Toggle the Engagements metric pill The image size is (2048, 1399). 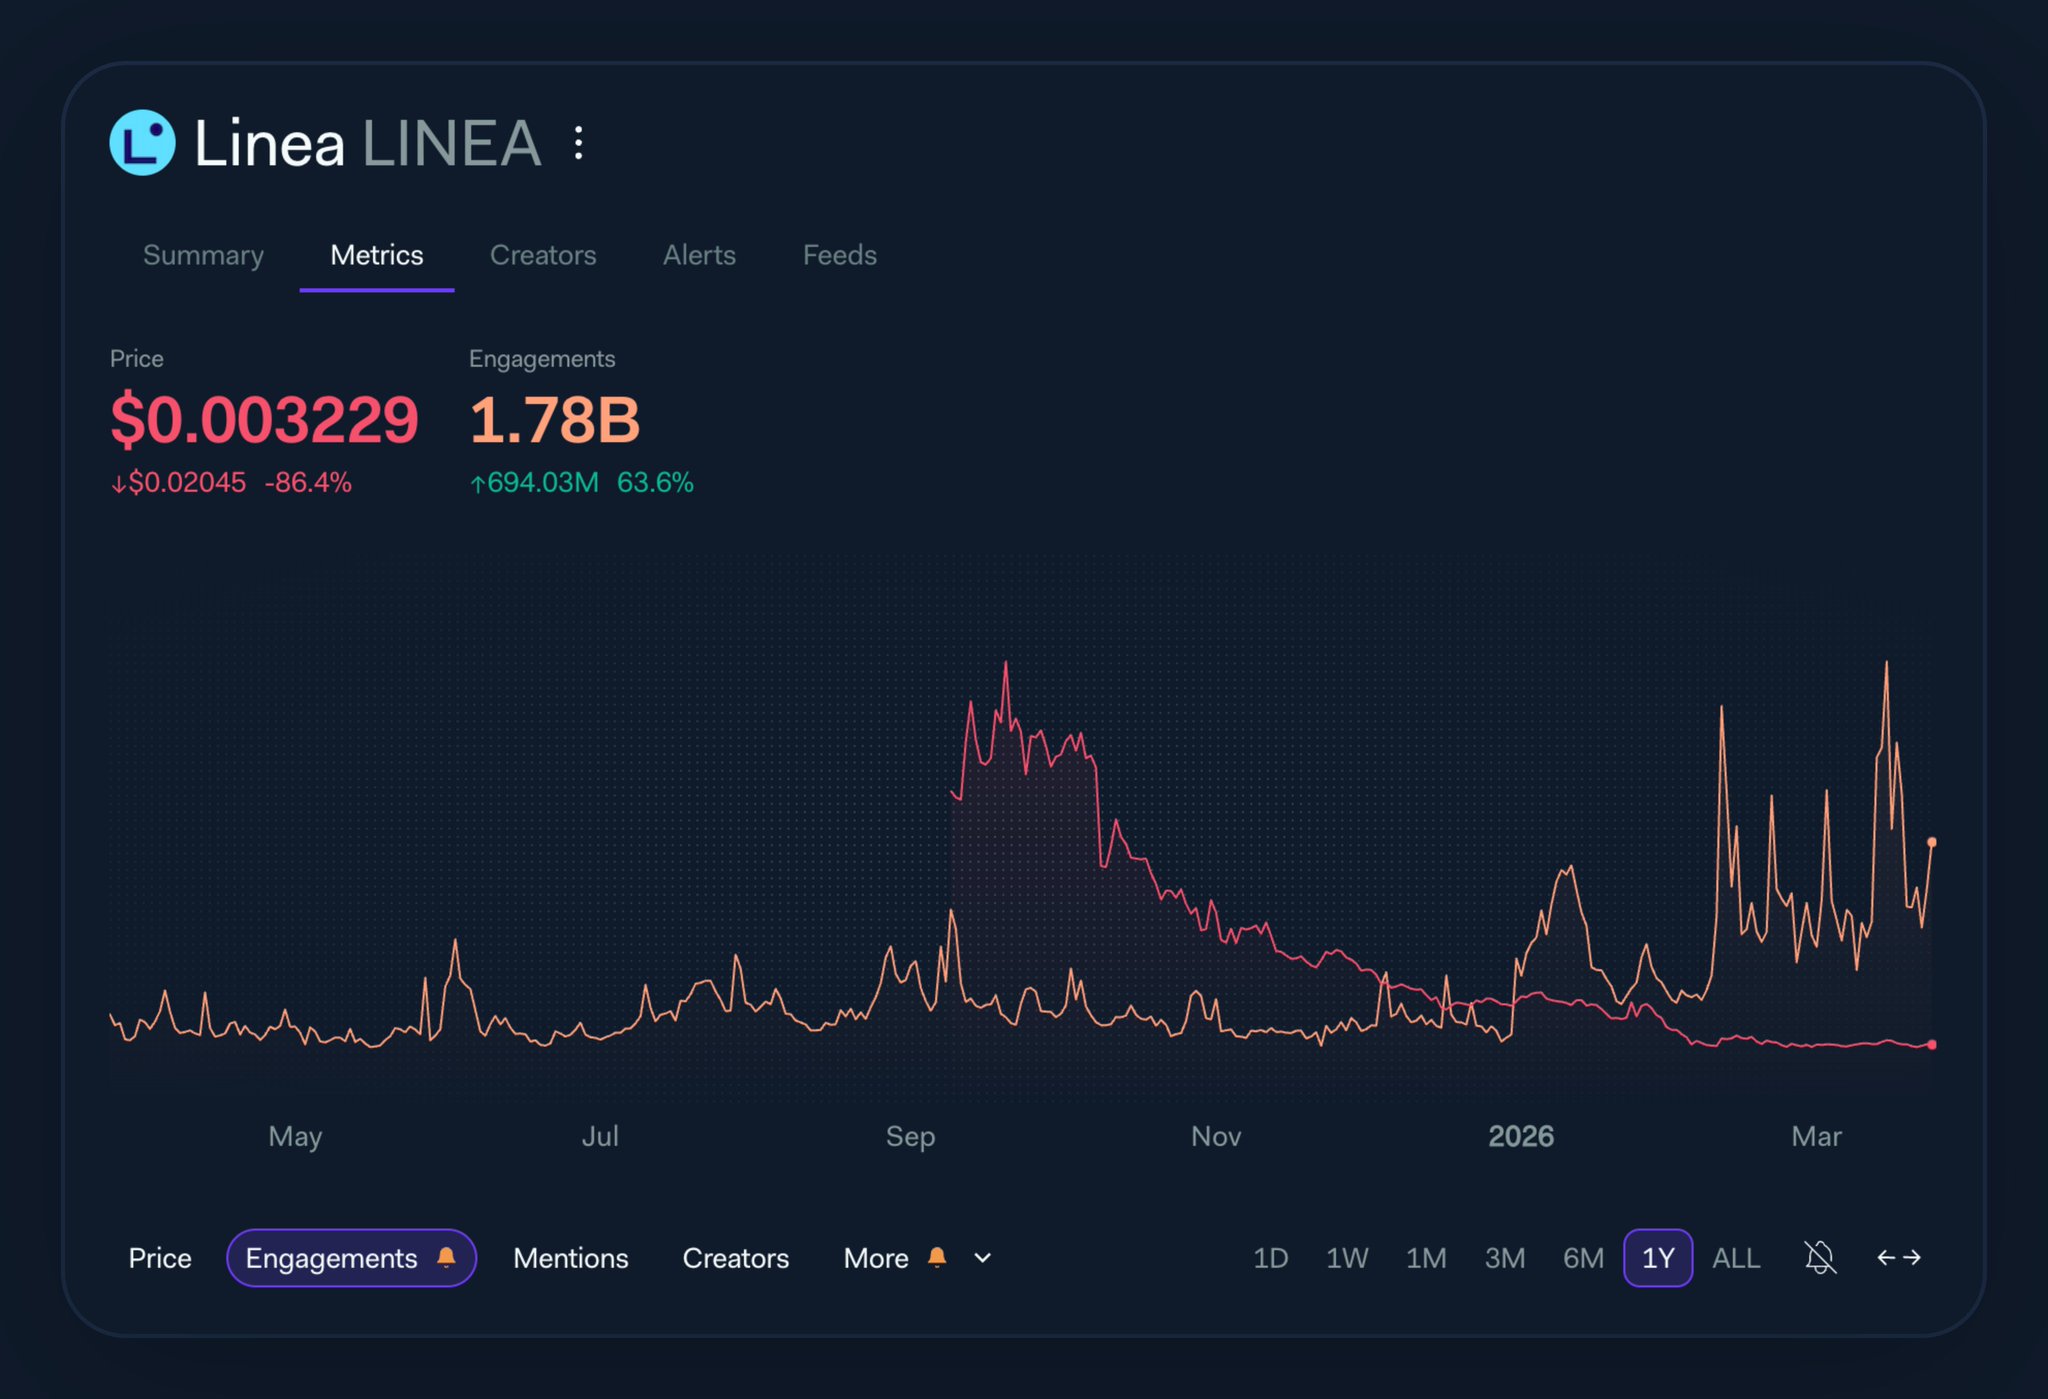coord(331,1258)
